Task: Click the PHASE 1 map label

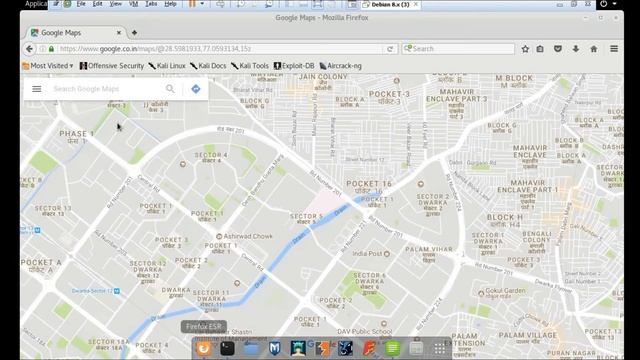Action: [x=77, y=133]
